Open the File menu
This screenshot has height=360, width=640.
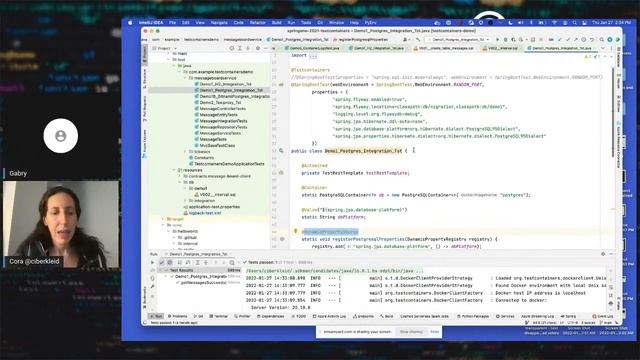(x=172, y=22)
